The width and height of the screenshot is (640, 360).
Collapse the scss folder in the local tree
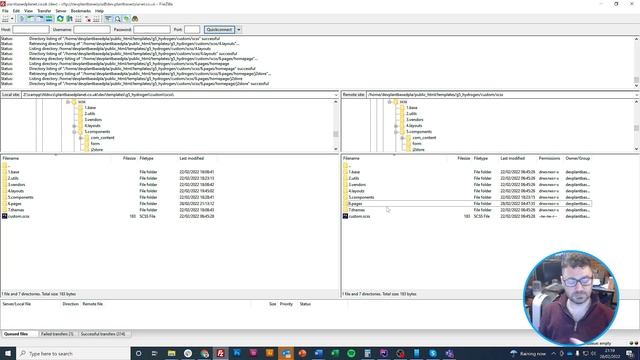(68, 102)
